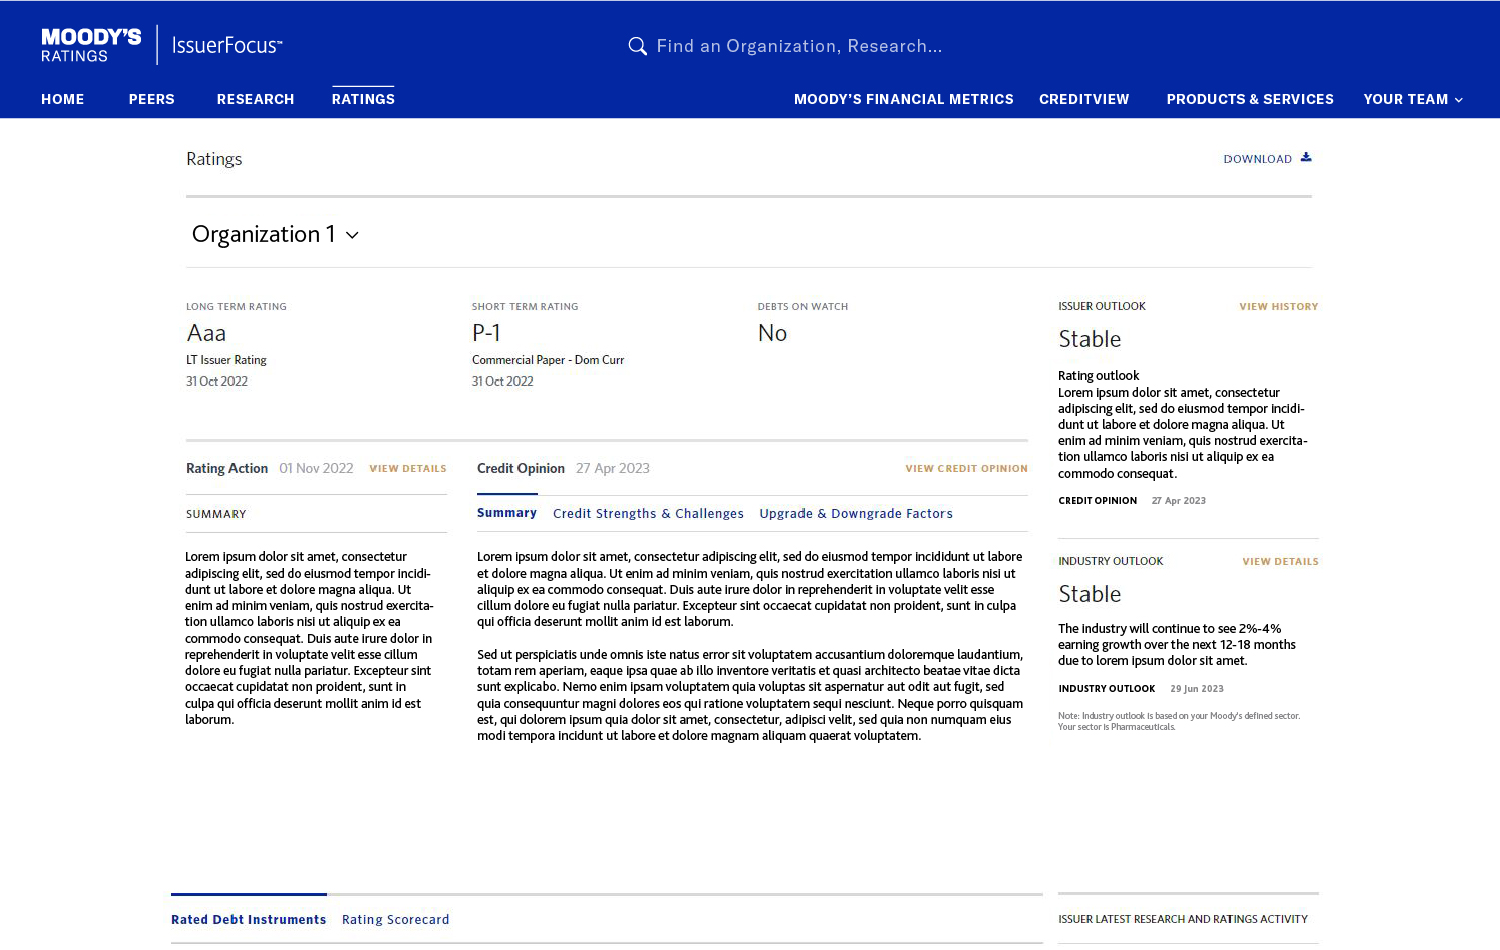Open Moody's Financial Metrics

904,99
